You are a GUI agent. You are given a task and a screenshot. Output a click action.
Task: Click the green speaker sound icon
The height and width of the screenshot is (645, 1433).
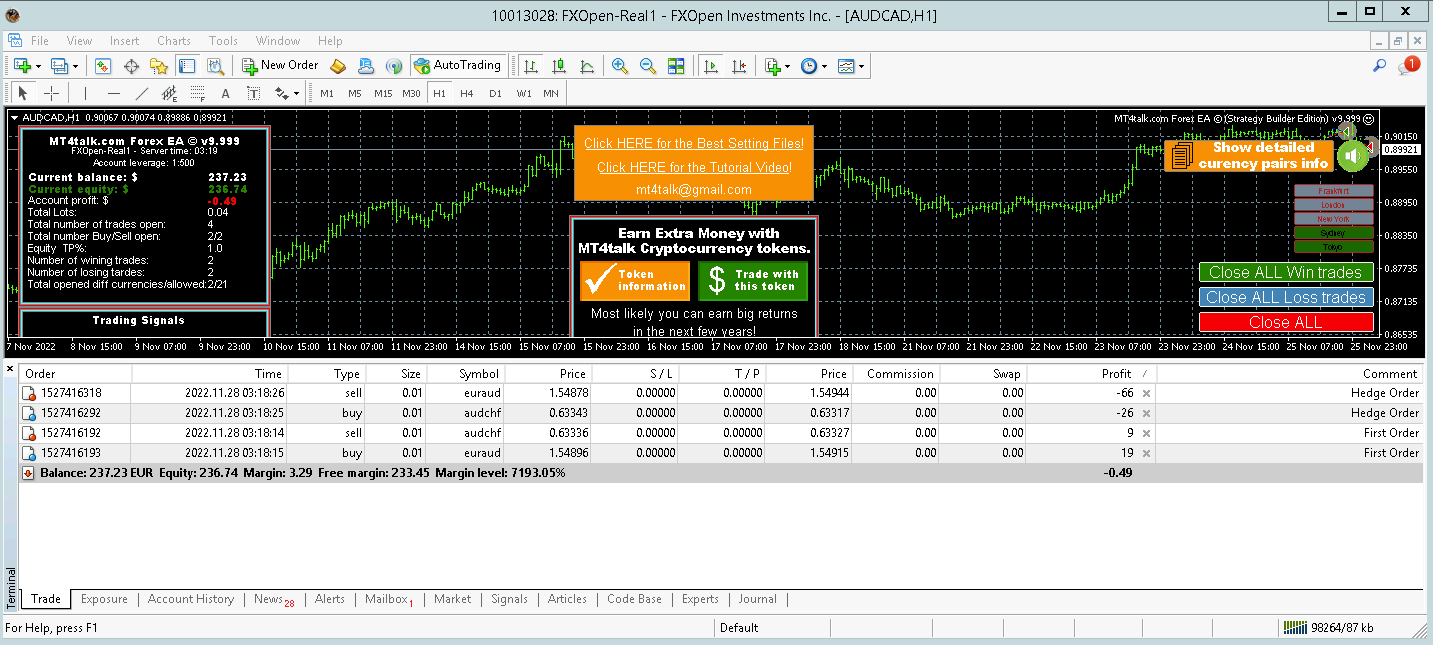[1353, 155]
